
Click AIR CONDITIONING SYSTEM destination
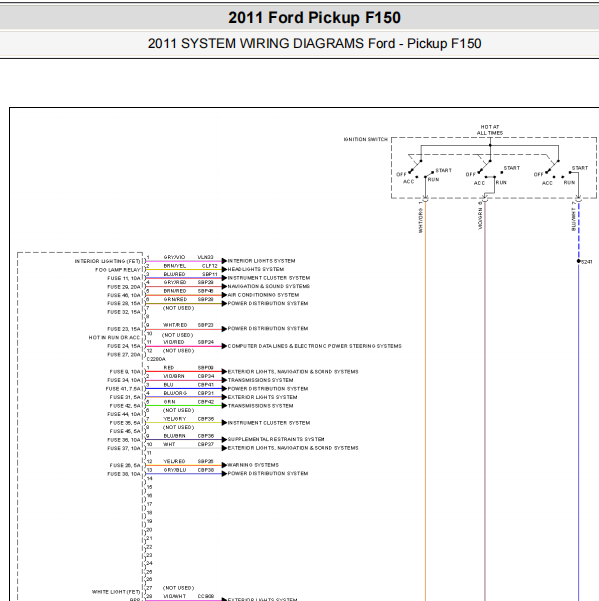tap(263, 295)
